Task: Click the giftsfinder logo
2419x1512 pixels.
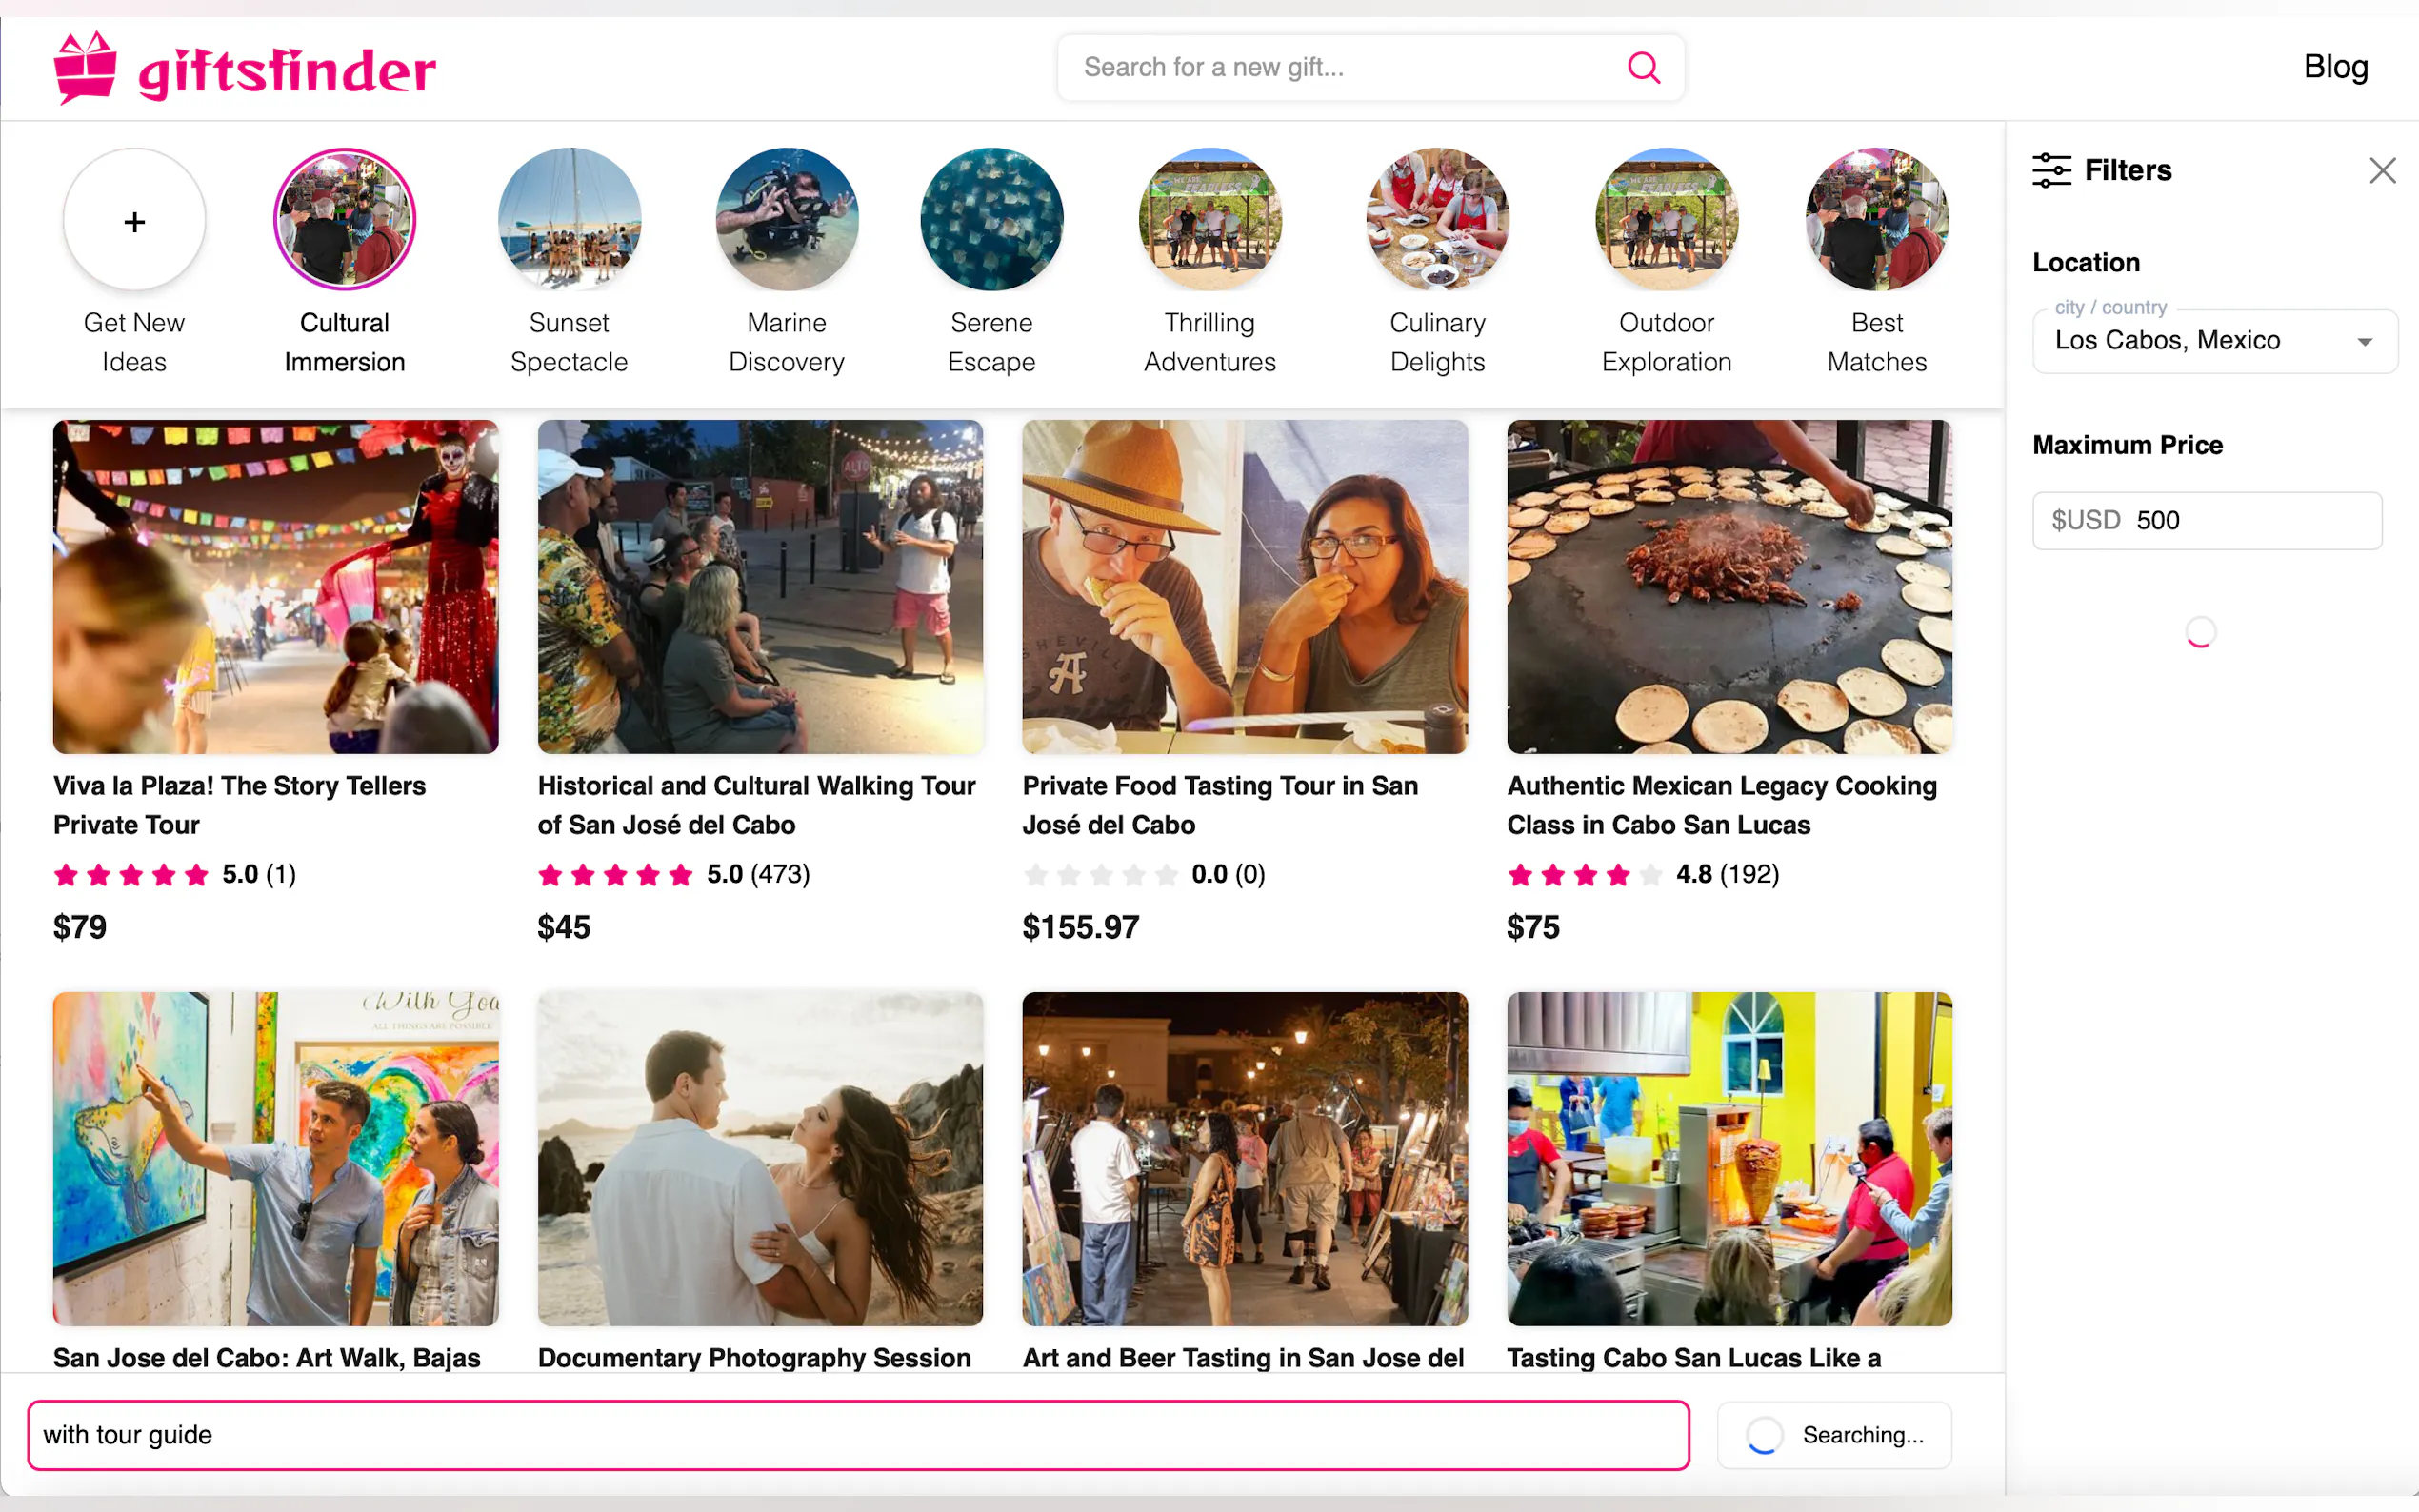Action: (245, 68)
